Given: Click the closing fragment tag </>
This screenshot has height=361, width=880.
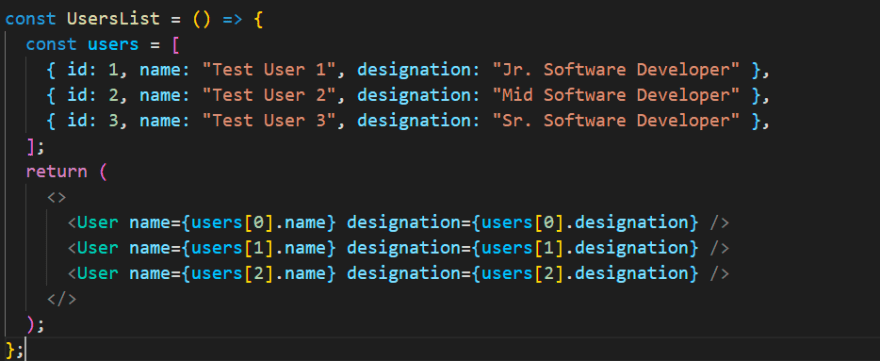Looking at the screenshot, I should click(62, 299).
